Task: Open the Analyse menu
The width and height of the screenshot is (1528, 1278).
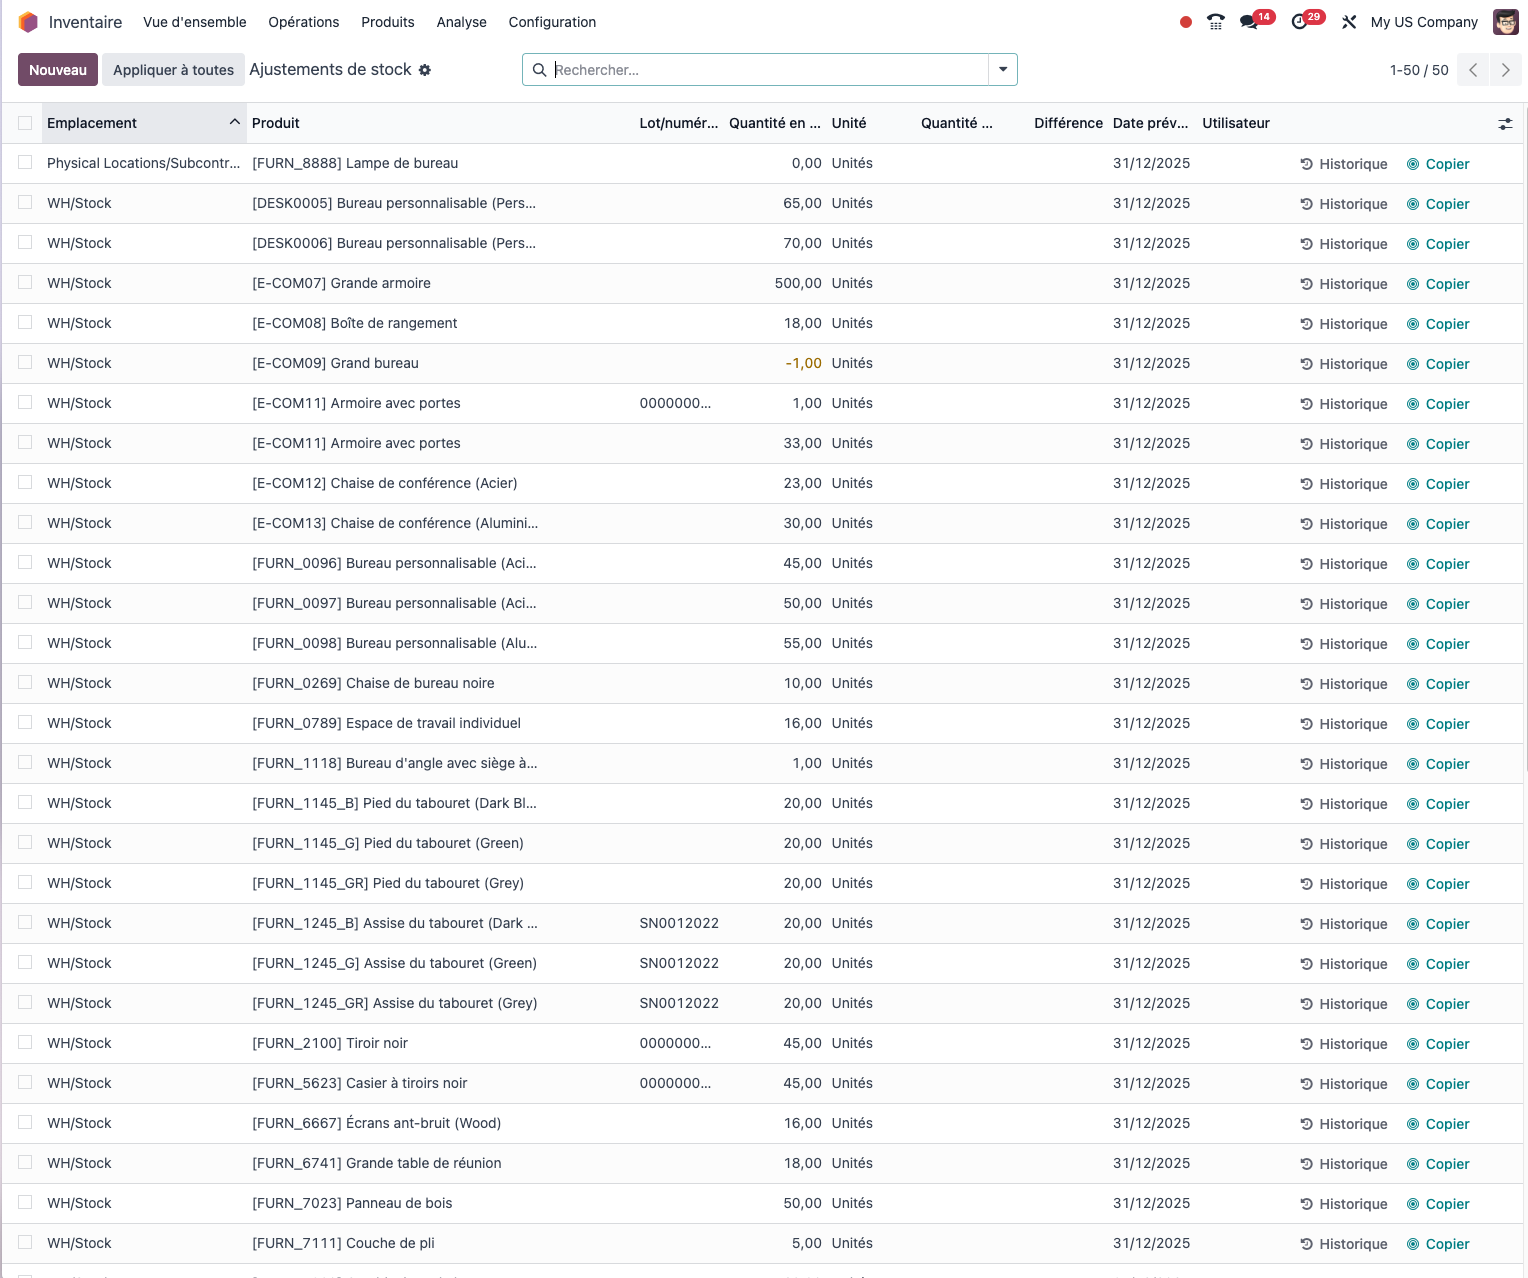Action: pos(462,22)
